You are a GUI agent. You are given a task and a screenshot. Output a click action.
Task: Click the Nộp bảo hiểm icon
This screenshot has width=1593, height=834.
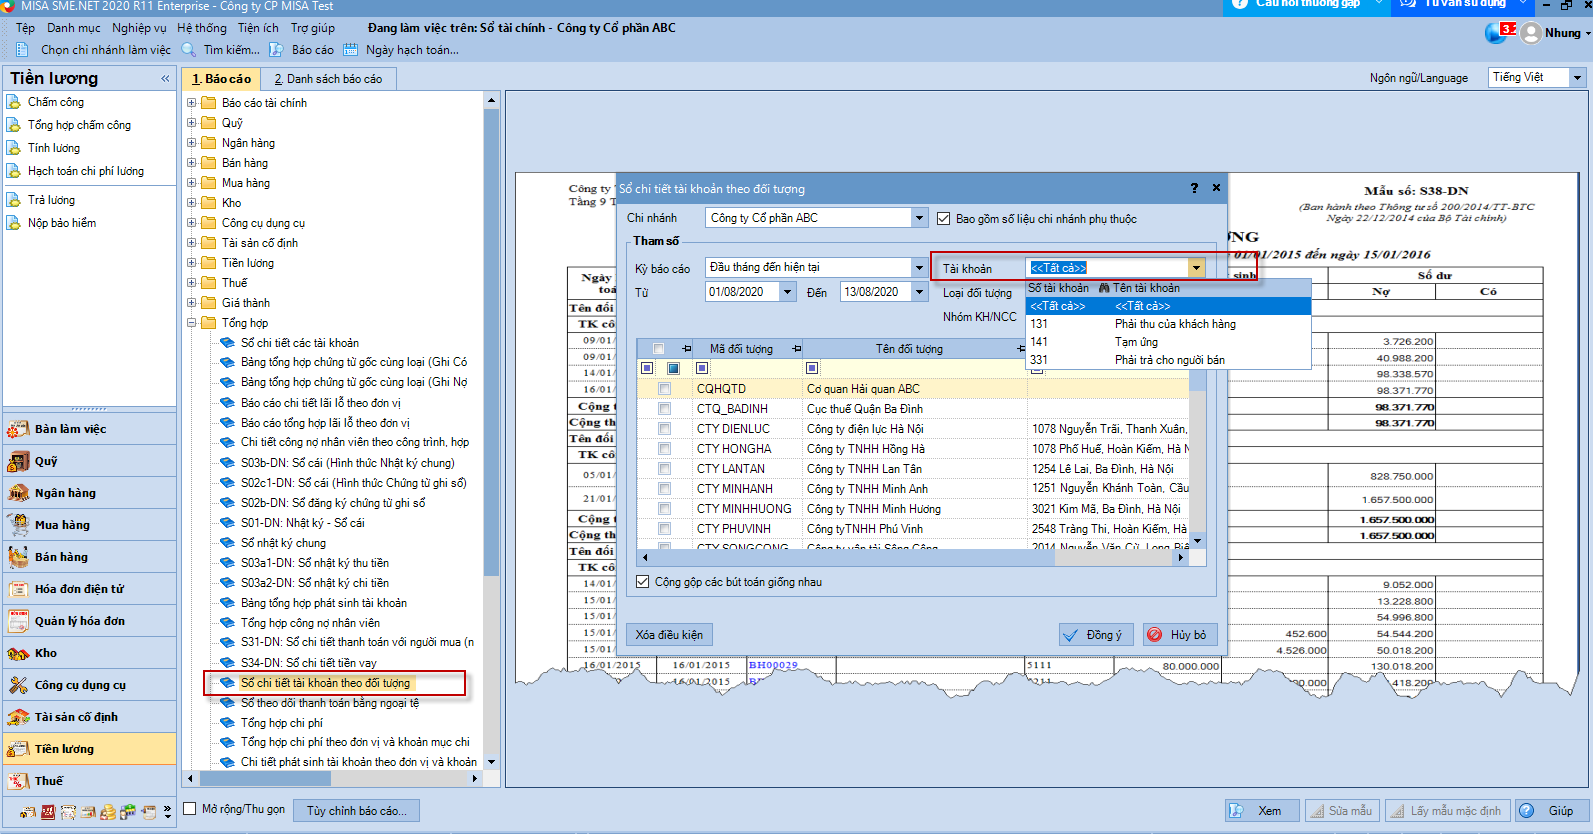[x=13, y=223]
